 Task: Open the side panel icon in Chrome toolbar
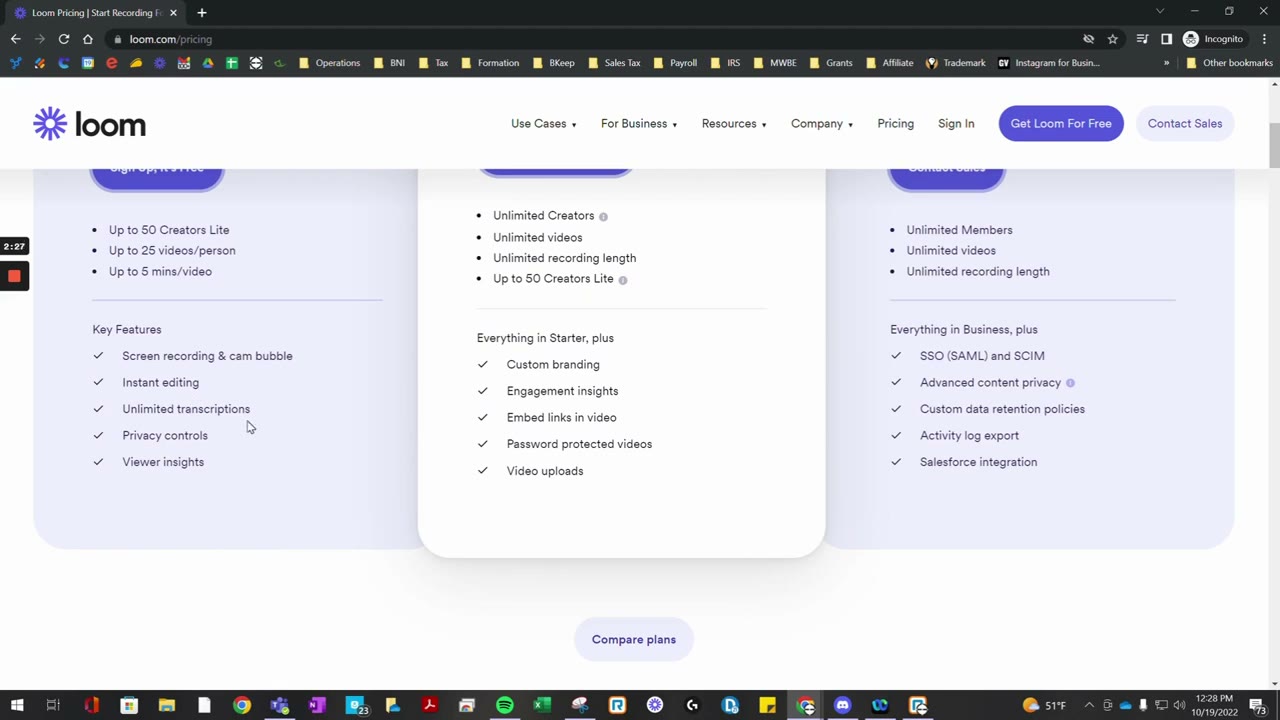click(x=1166, y=39)
